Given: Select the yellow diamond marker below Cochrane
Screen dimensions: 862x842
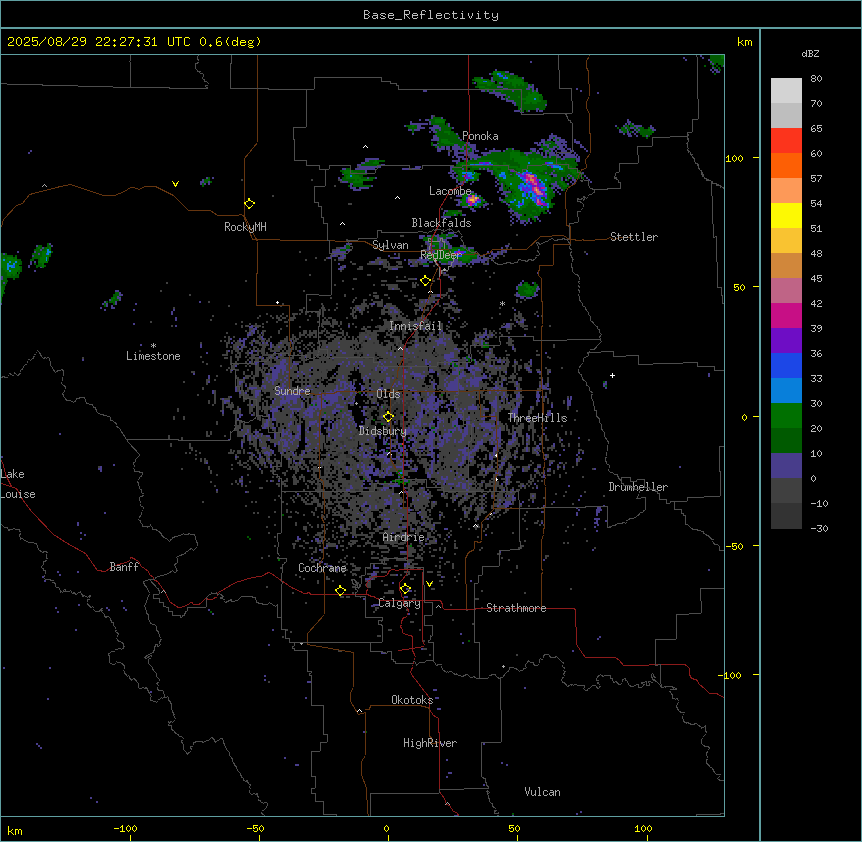Looking at the screenshot, I should (340, 590).
